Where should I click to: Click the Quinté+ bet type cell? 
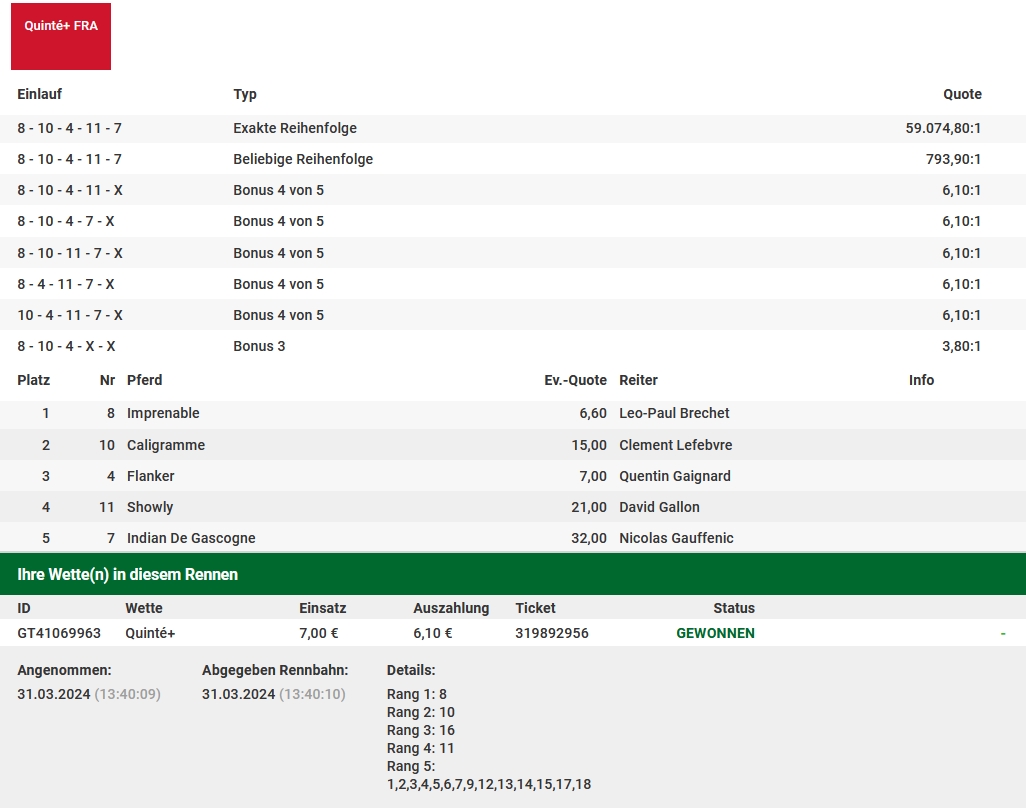pos(150,634)
